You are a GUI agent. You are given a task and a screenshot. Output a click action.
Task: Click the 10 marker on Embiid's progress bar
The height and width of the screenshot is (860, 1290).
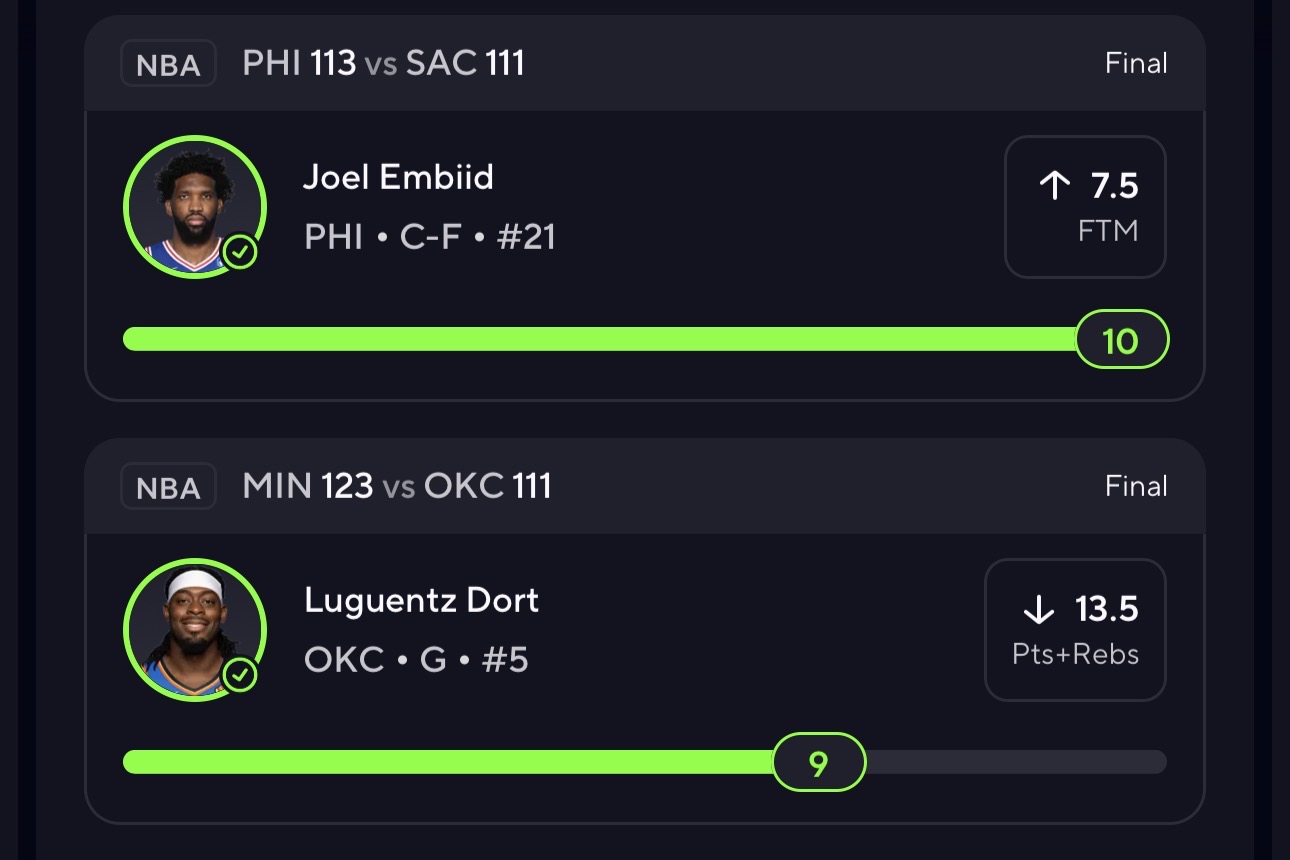pyautogui.click(x=1121, y=340)
